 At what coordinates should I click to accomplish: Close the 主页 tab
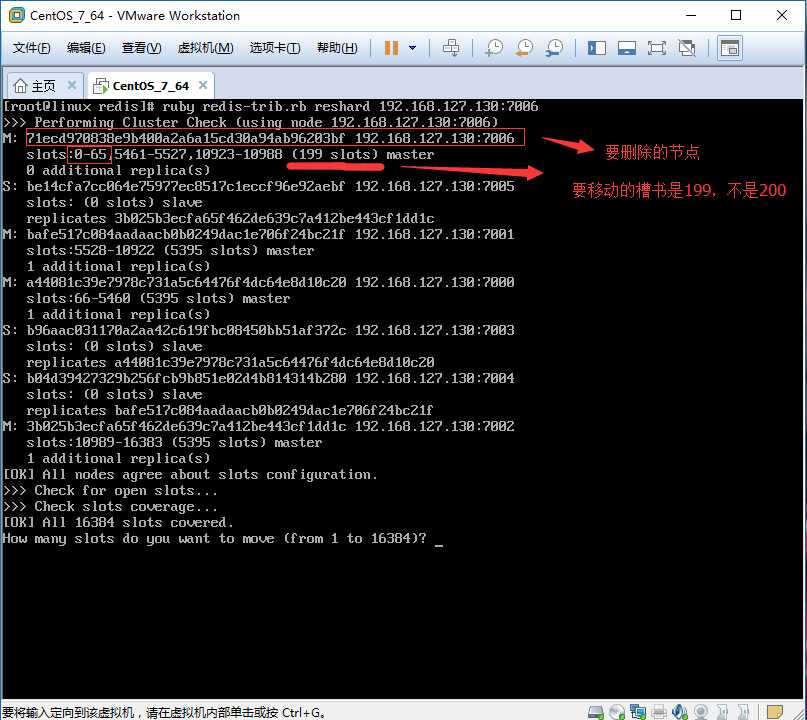[72, 85]
